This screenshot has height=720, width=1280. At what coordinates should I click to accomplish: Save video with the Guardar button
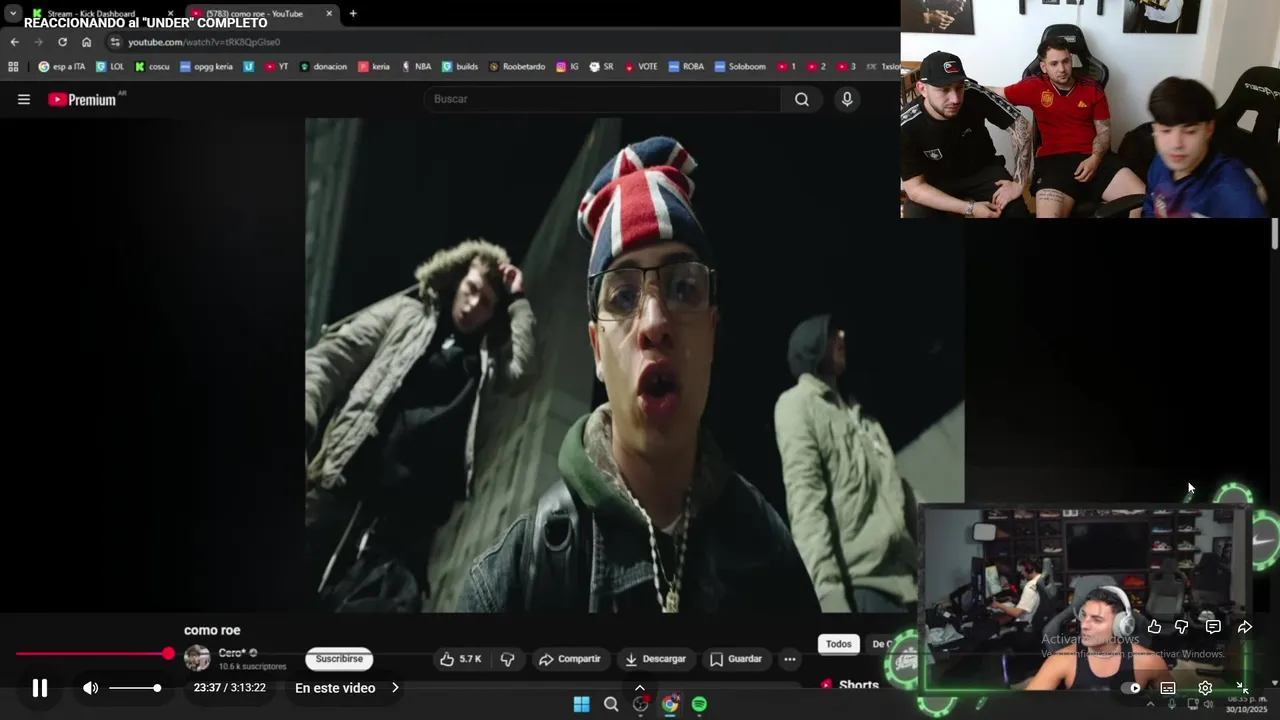pos(736,659)
